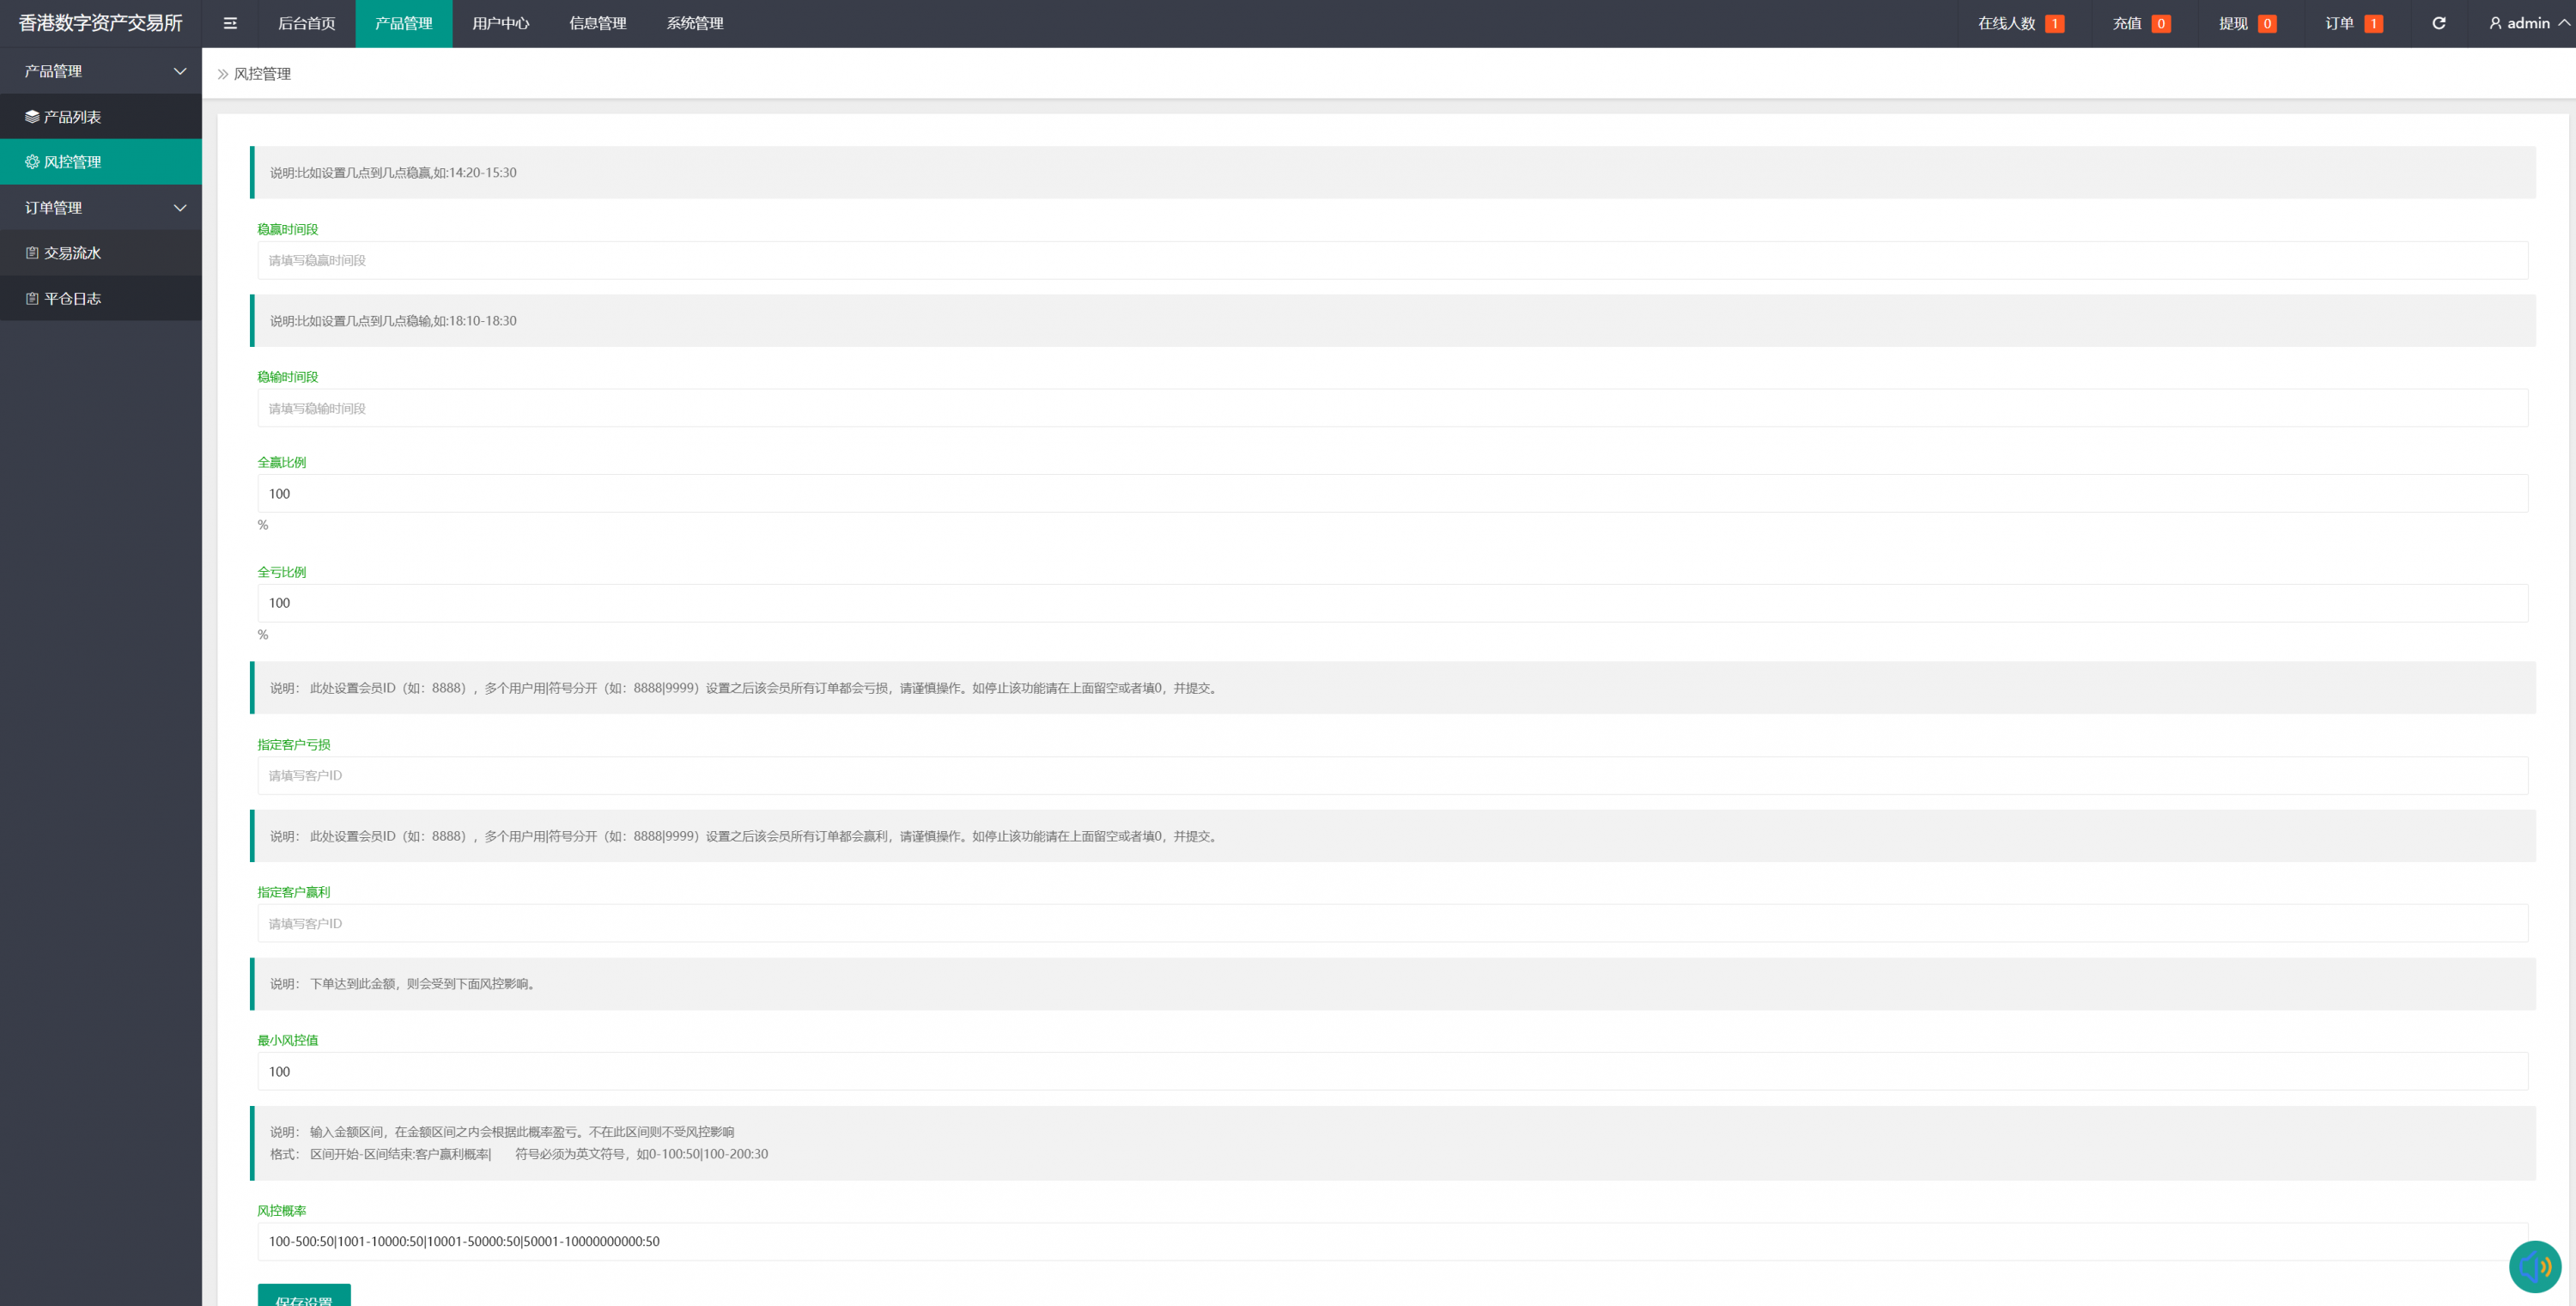
Task: Click the sidebar collapse hamburger icon
Action: point(230,23)
